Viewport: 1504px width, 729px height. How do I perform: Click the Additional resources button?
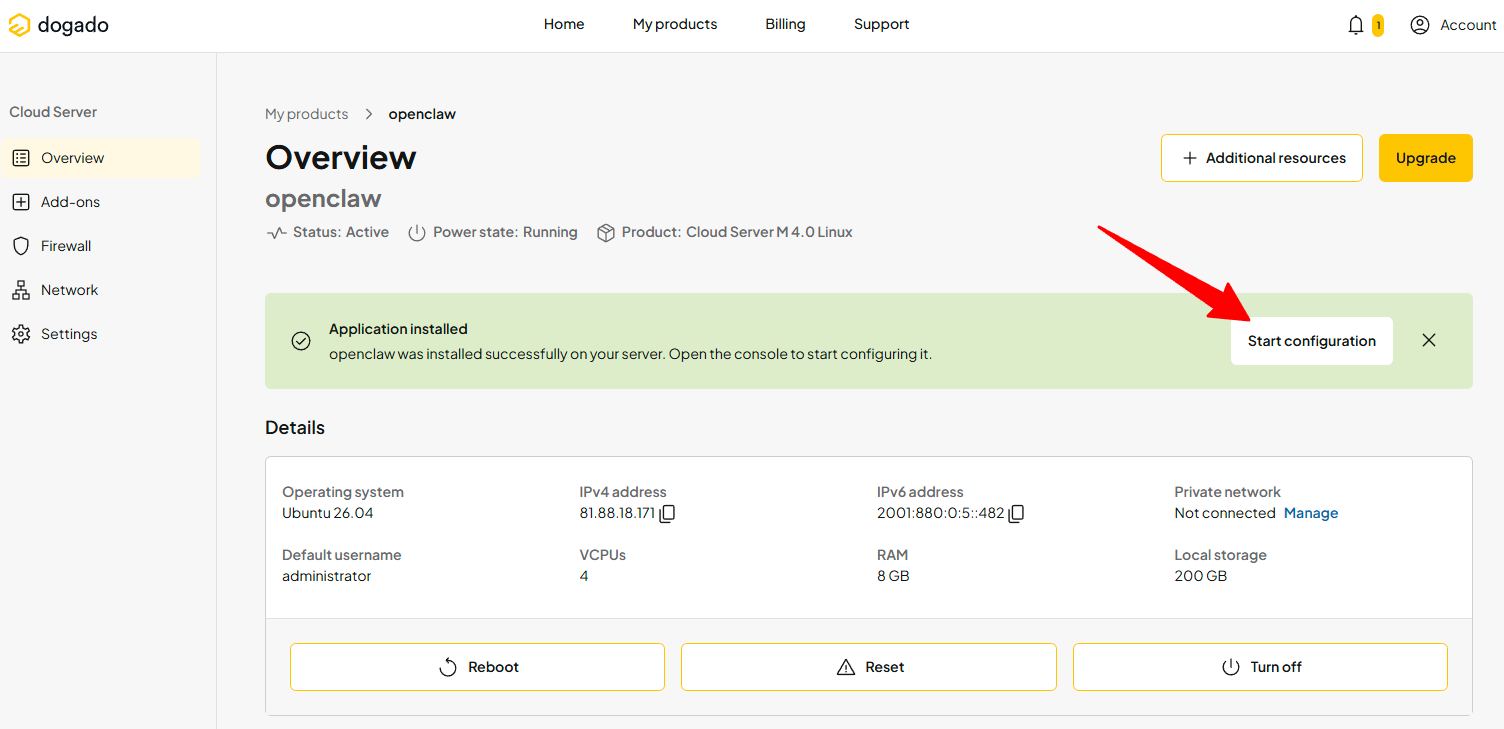pyautogui.click(x=1262, y=158)
